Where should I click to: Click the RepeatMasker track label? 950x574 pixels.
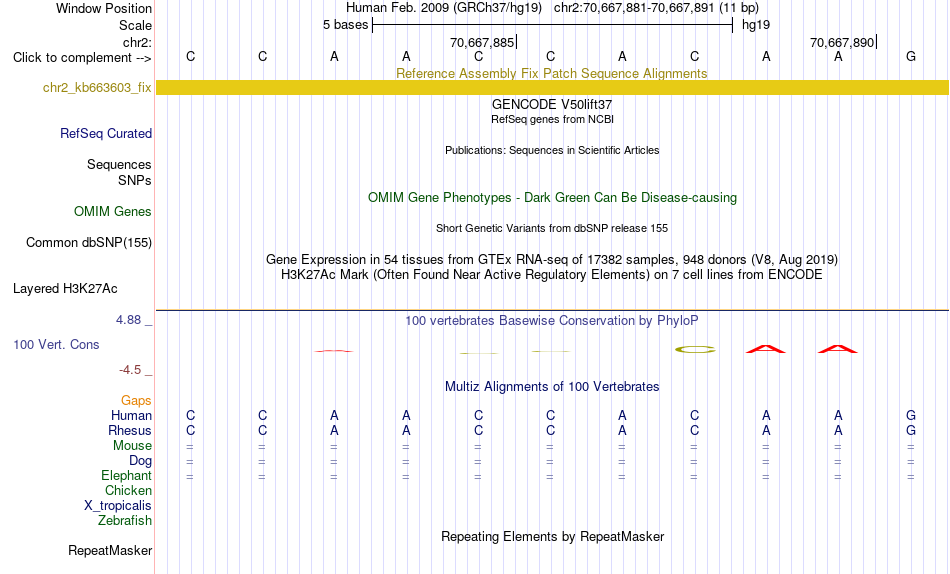click(110, 550)
